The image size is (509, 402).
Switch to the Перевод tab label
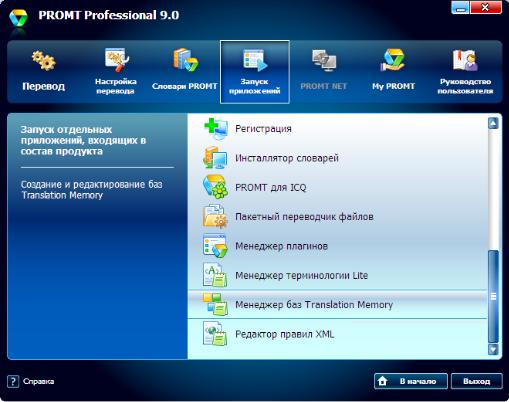click(x=44, y=86)
